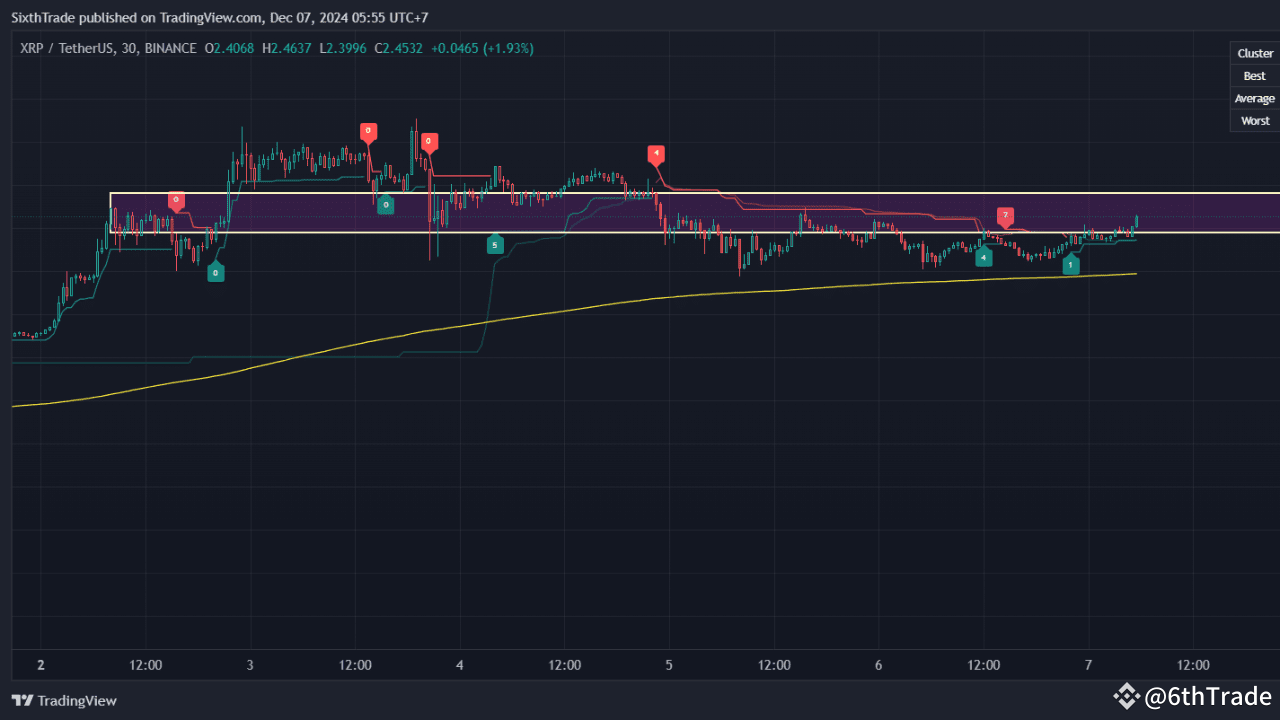Switch to the Cluster tab in the panel
The height and width of the screenshot is (720, 1280).
click(x=1254, y=52)
